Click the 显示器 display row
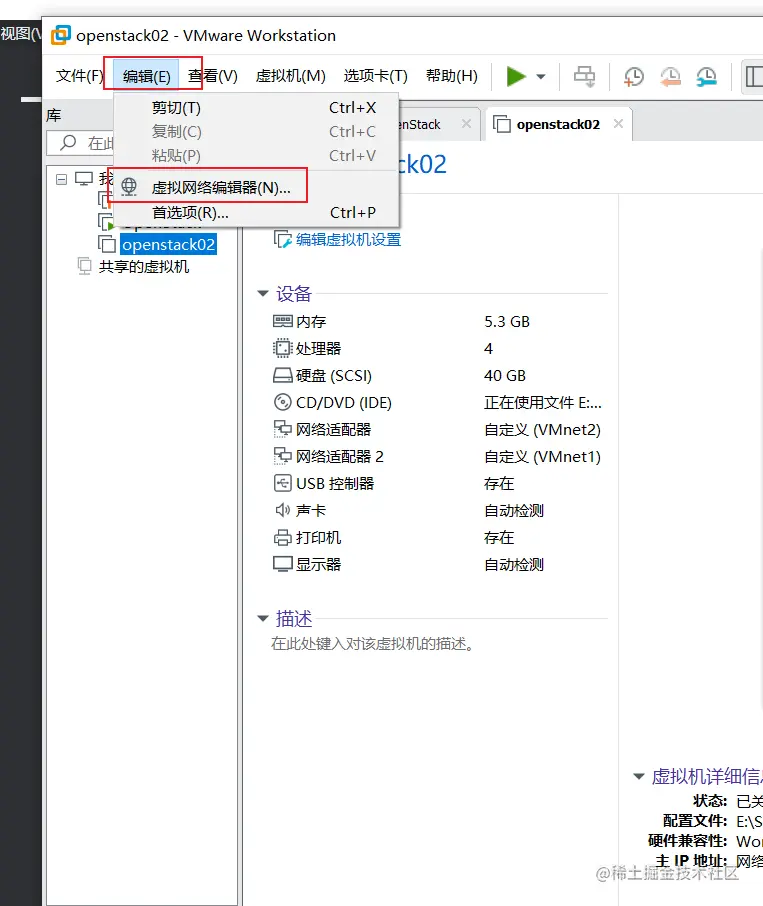Screen dimensions: 763x906 (x=437, y=565)
